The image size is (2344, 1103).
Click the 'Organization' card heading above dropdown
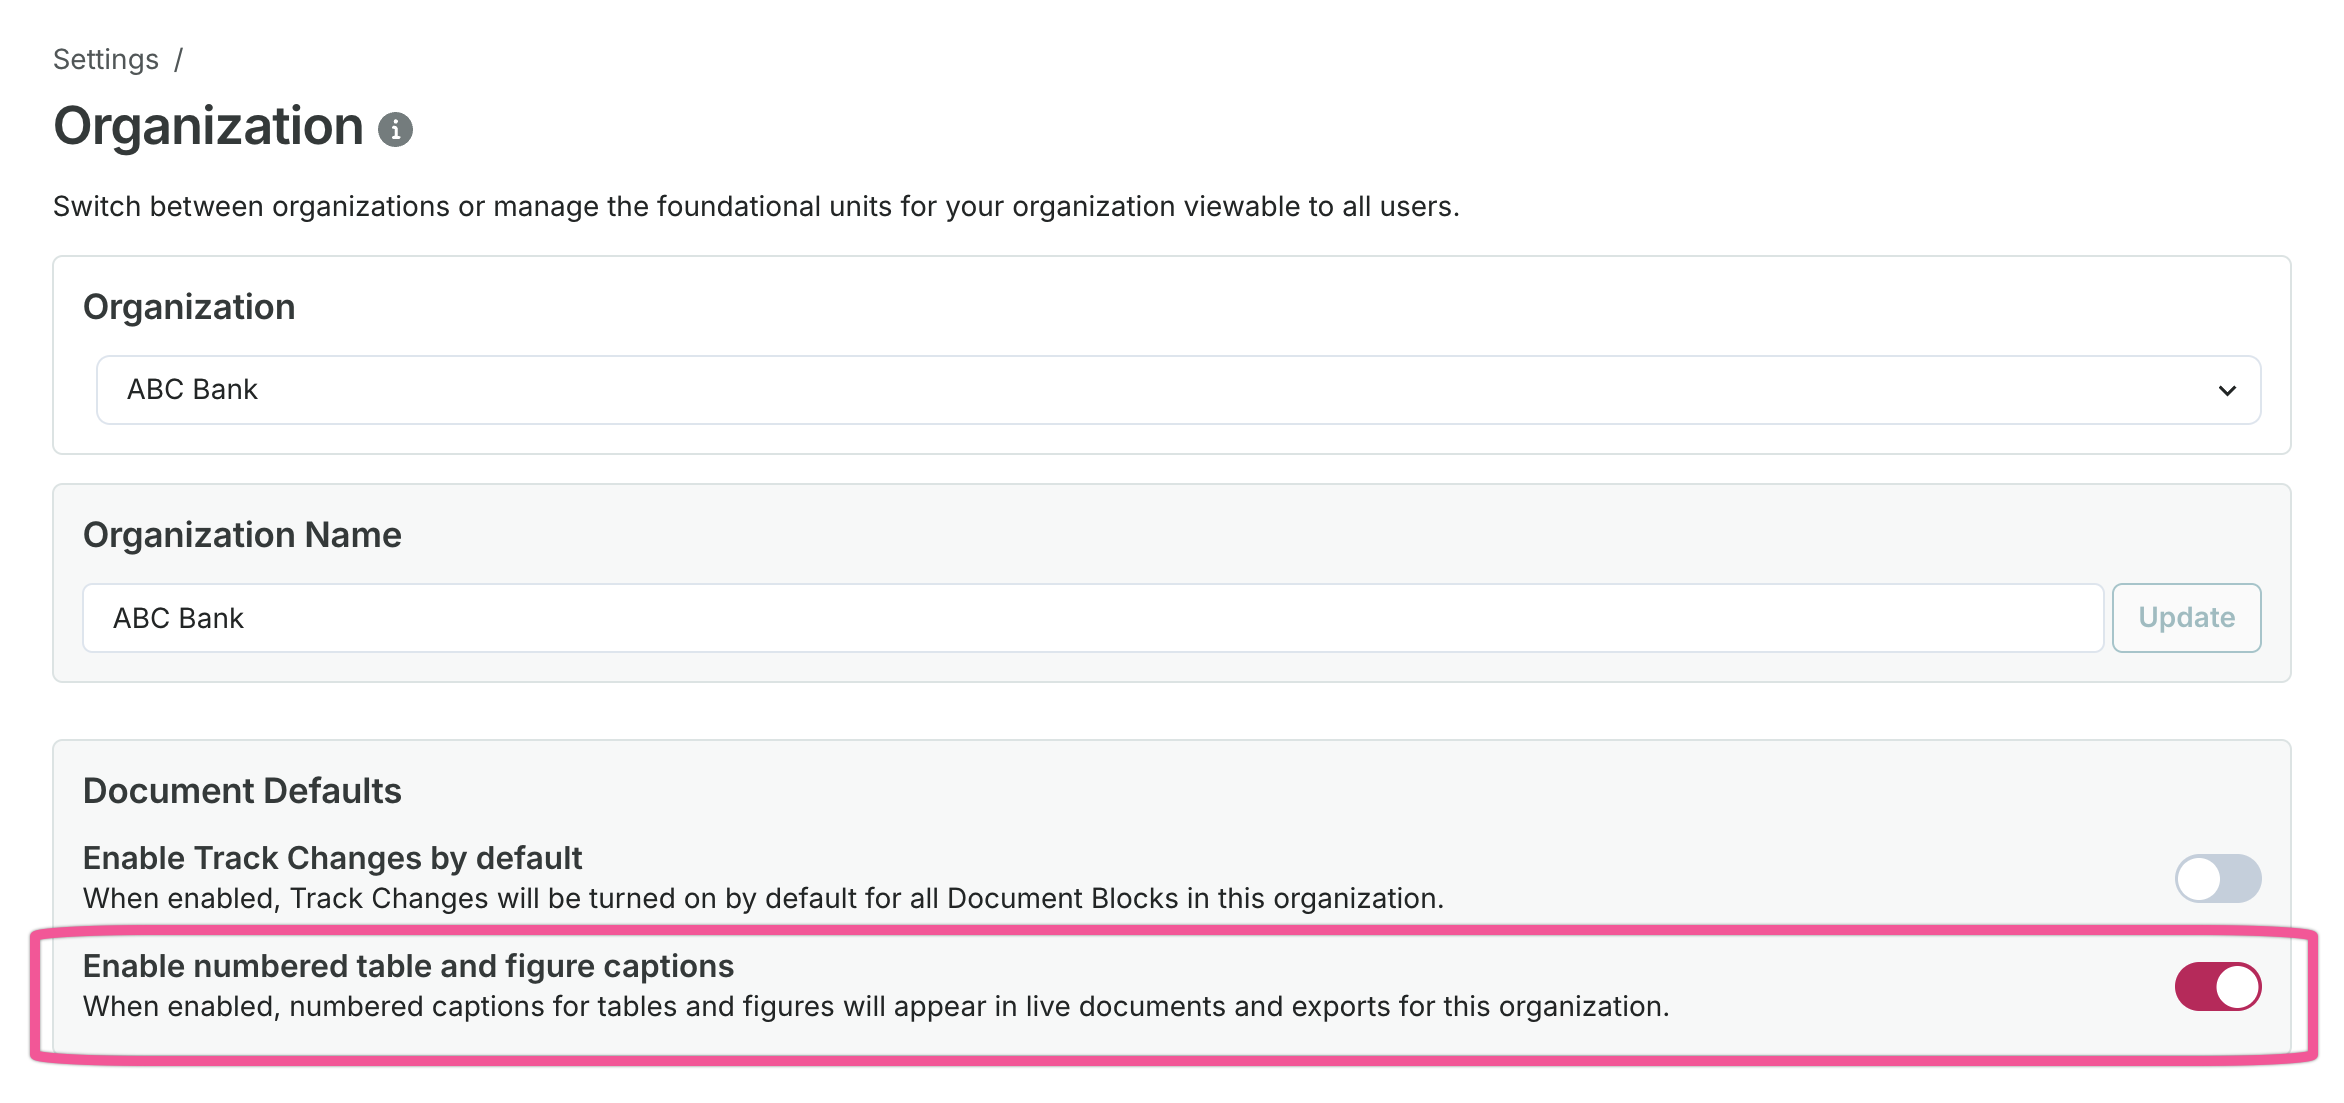coord(189,307)
